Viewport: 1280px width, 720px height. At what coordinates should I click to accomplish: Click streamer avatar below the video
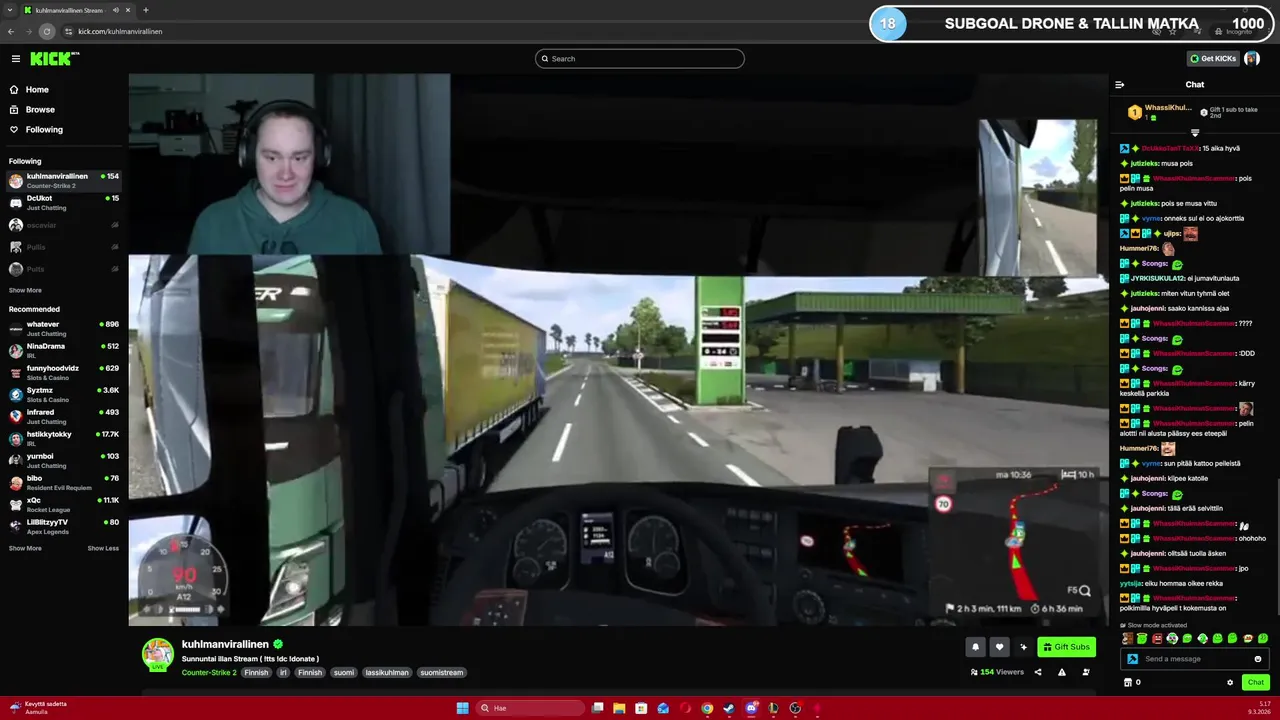click(x=157, y=654)
